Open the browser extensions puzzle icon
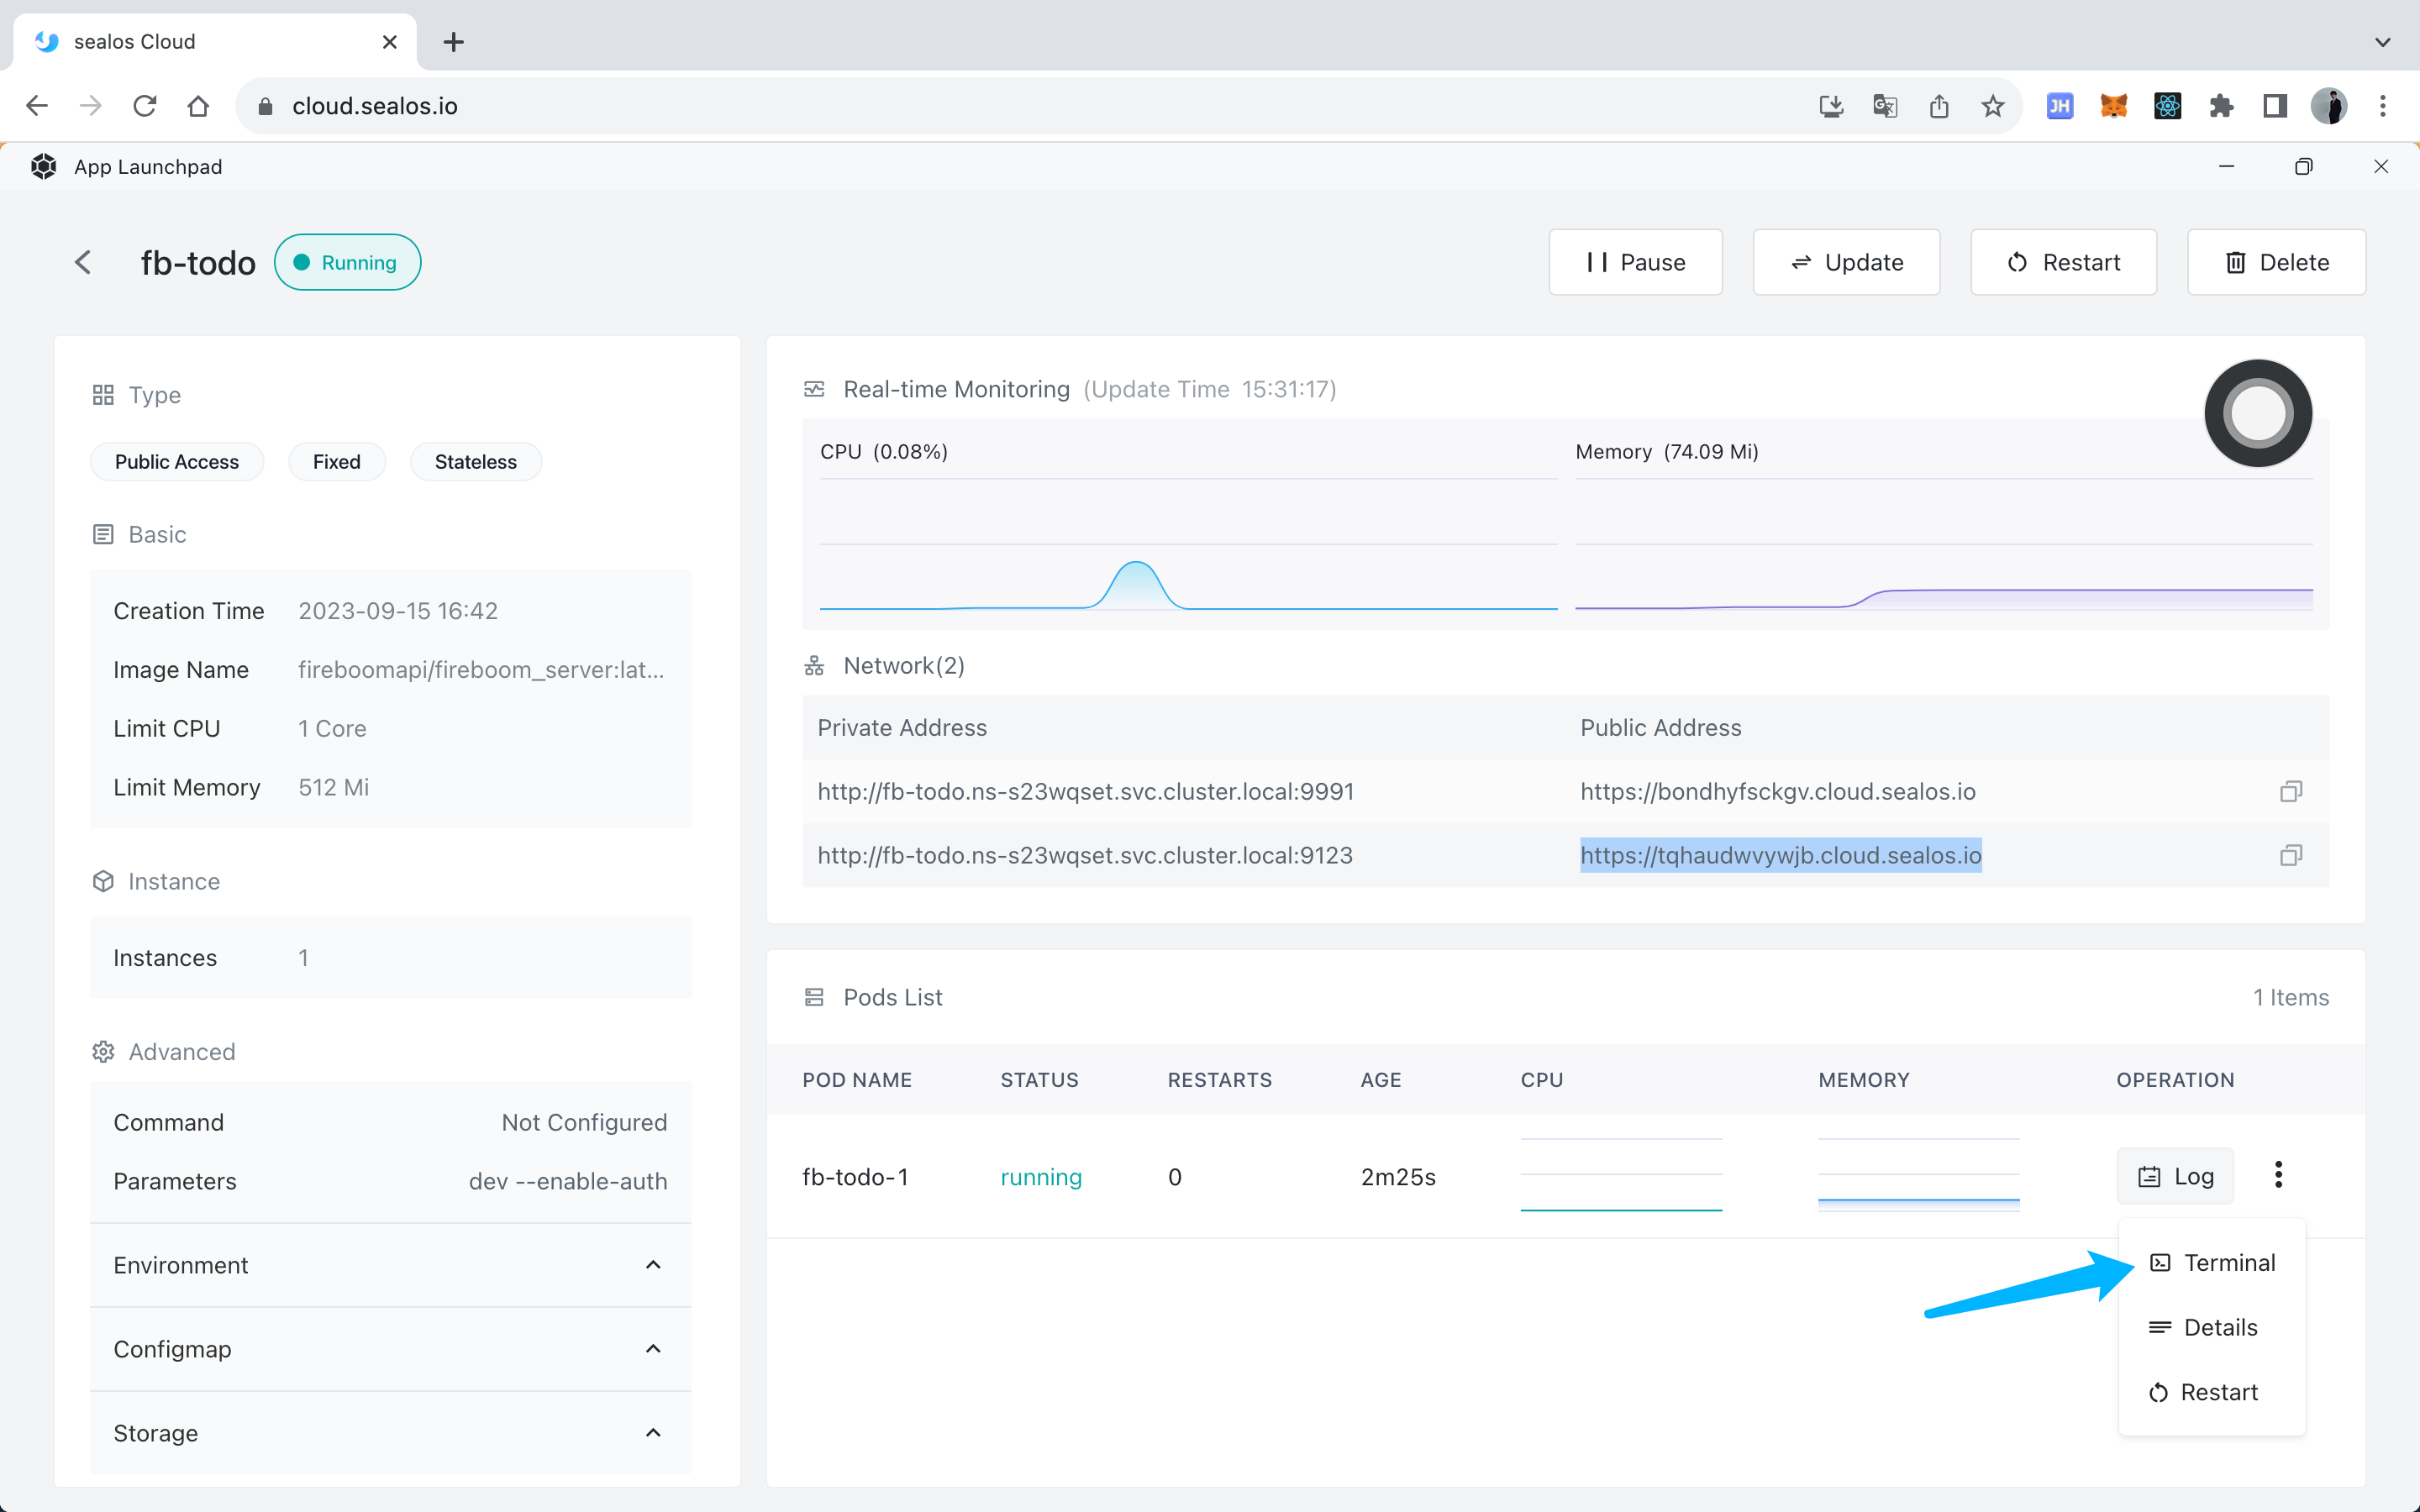 coord(2221,106)
